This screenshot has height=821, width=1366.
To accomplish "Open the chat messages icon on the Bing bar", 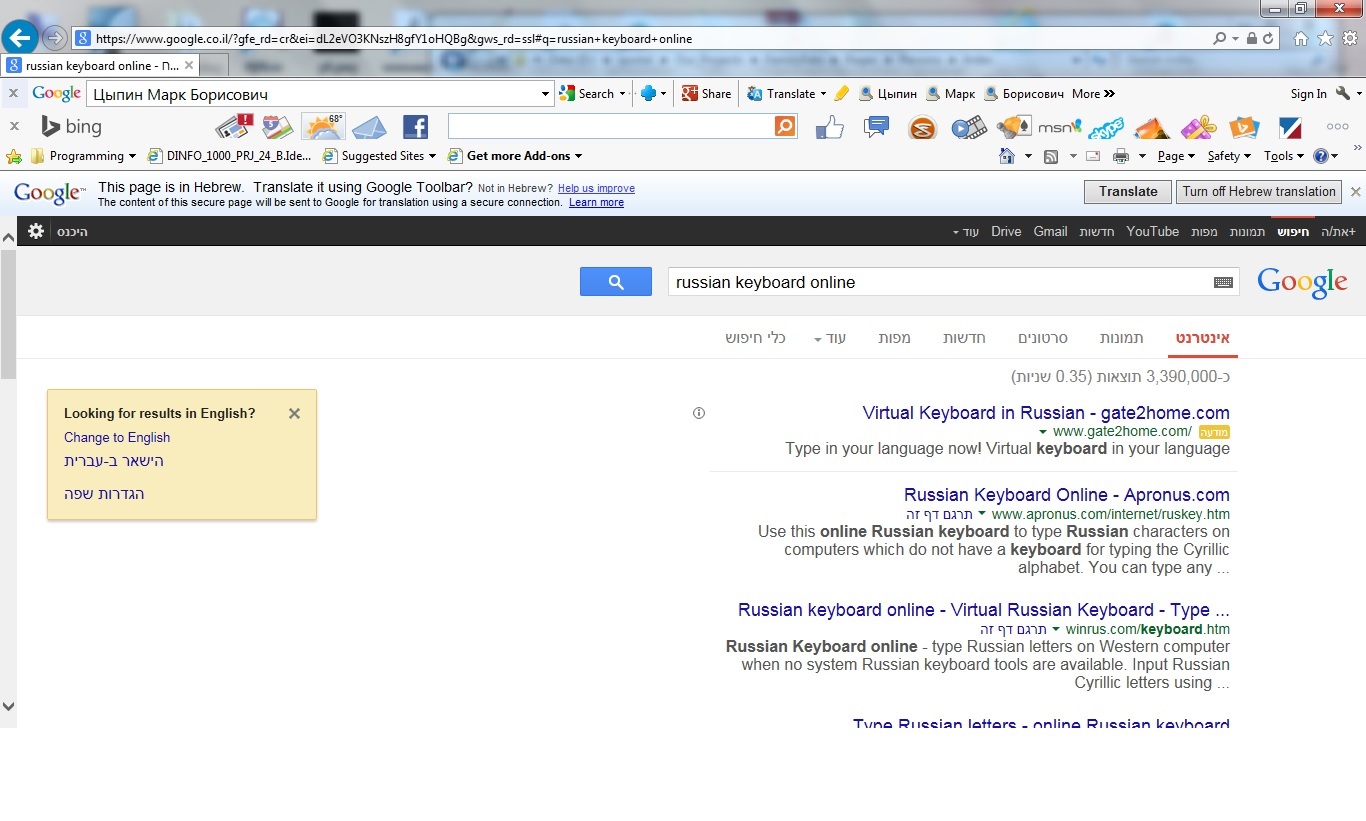I will [x=876, y=127].
